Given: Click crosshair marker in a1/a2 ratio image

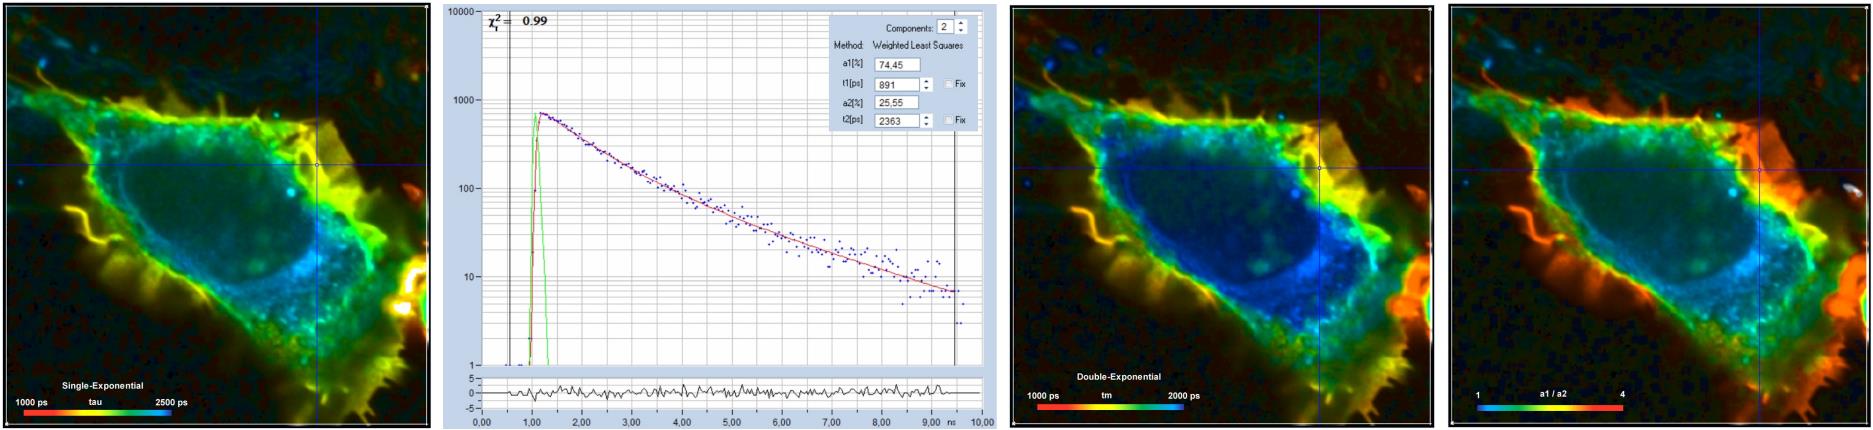Looking at the screenshot, I should (x=1760, y=169).
